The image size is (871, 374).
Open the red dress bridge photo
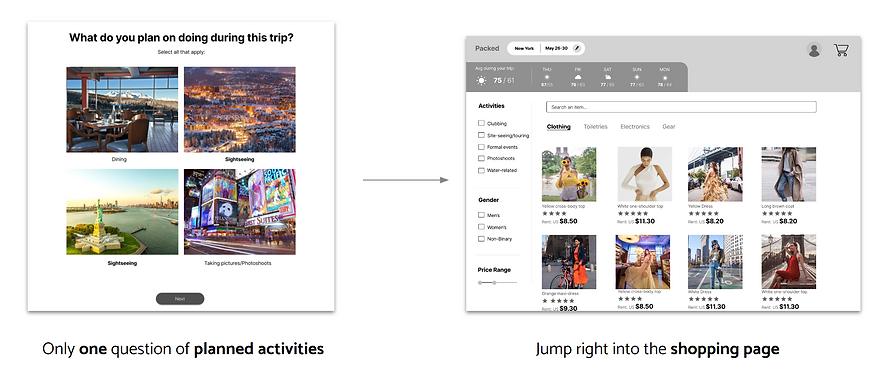(789, 262)
